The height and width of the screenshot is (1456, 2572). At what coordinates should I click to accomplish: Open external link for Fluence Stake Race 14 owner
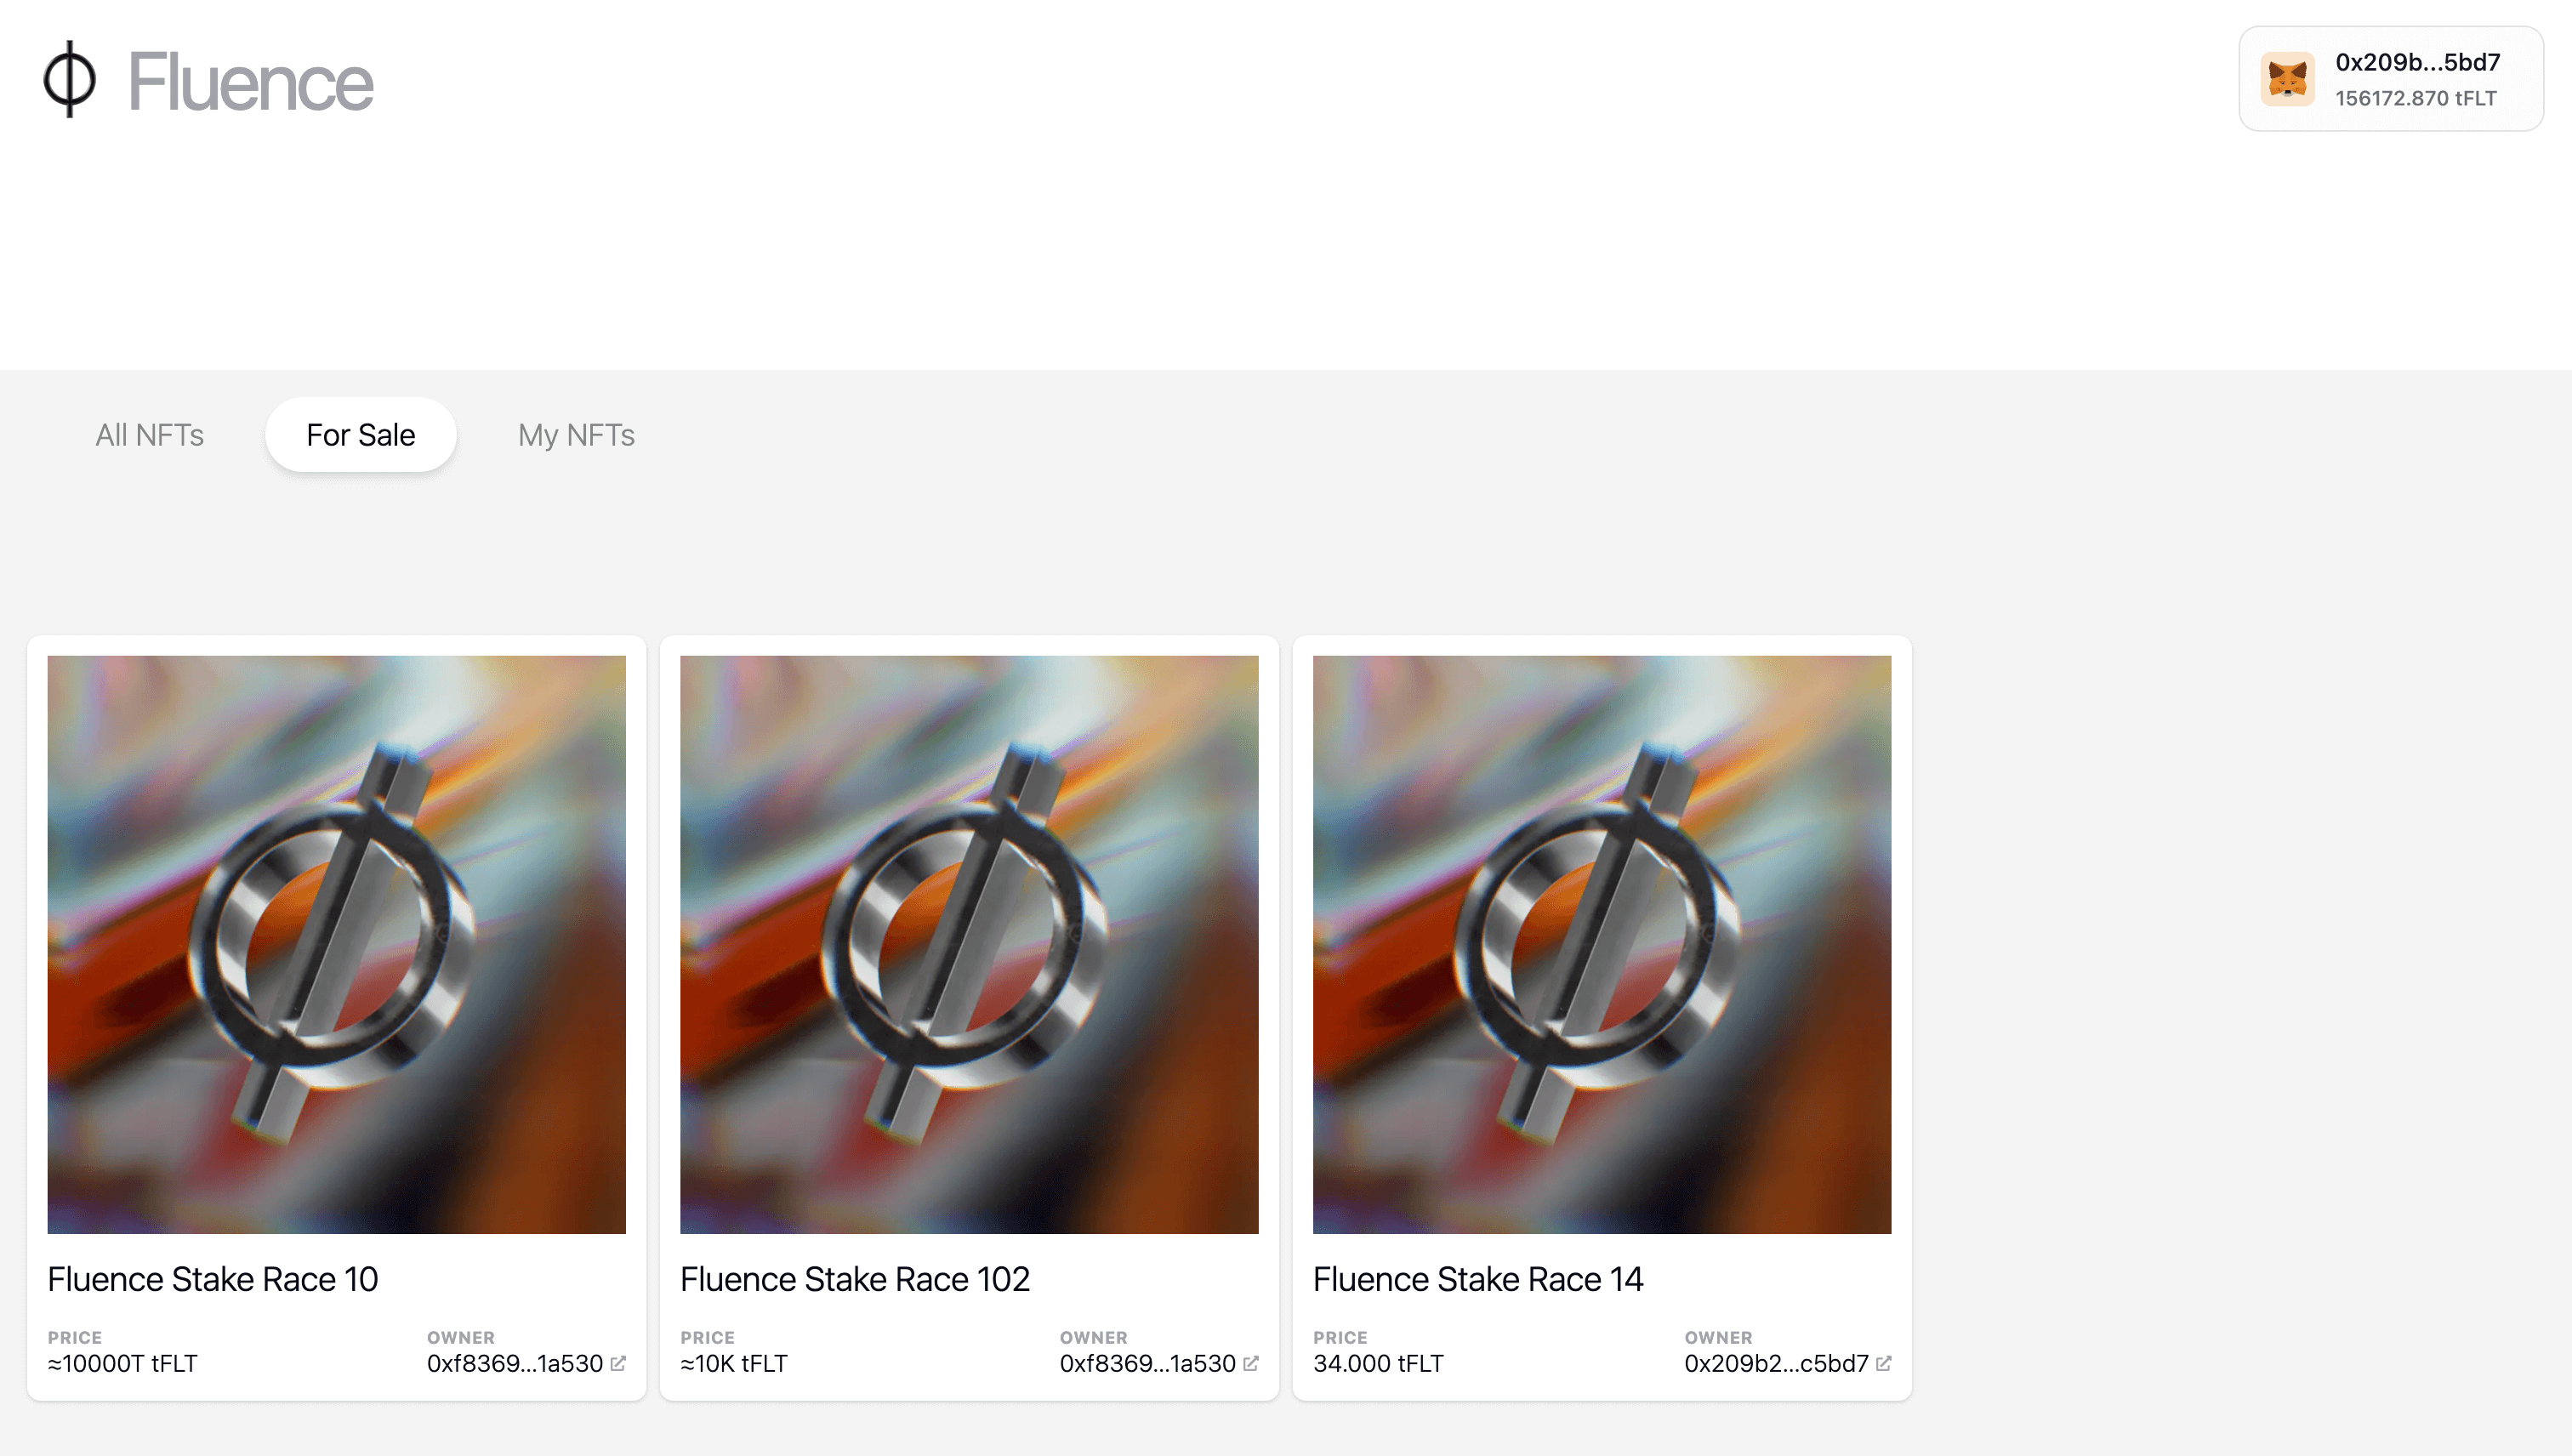1885,1362
